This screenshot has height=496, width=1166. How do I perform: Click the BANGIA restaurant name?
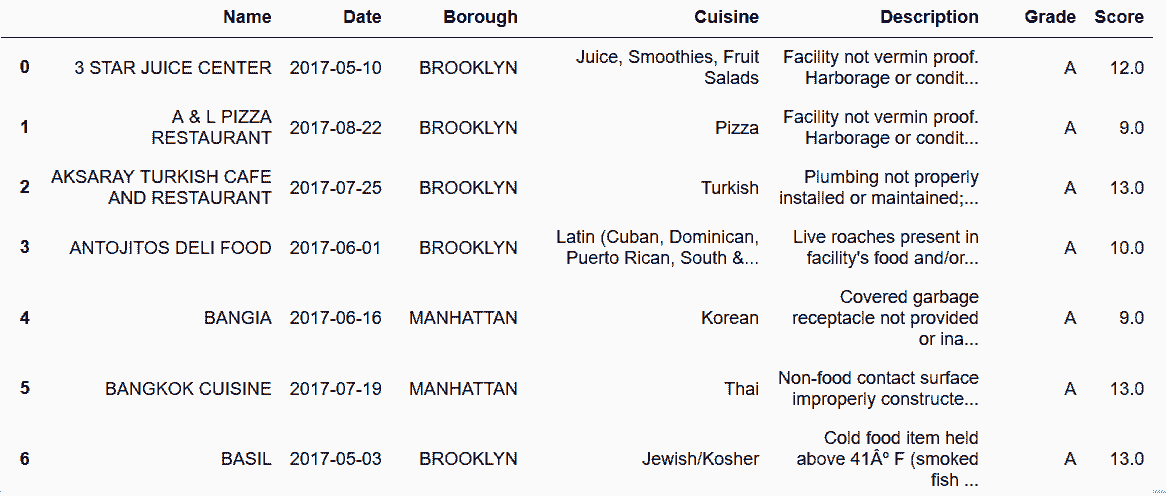(238, 318)
